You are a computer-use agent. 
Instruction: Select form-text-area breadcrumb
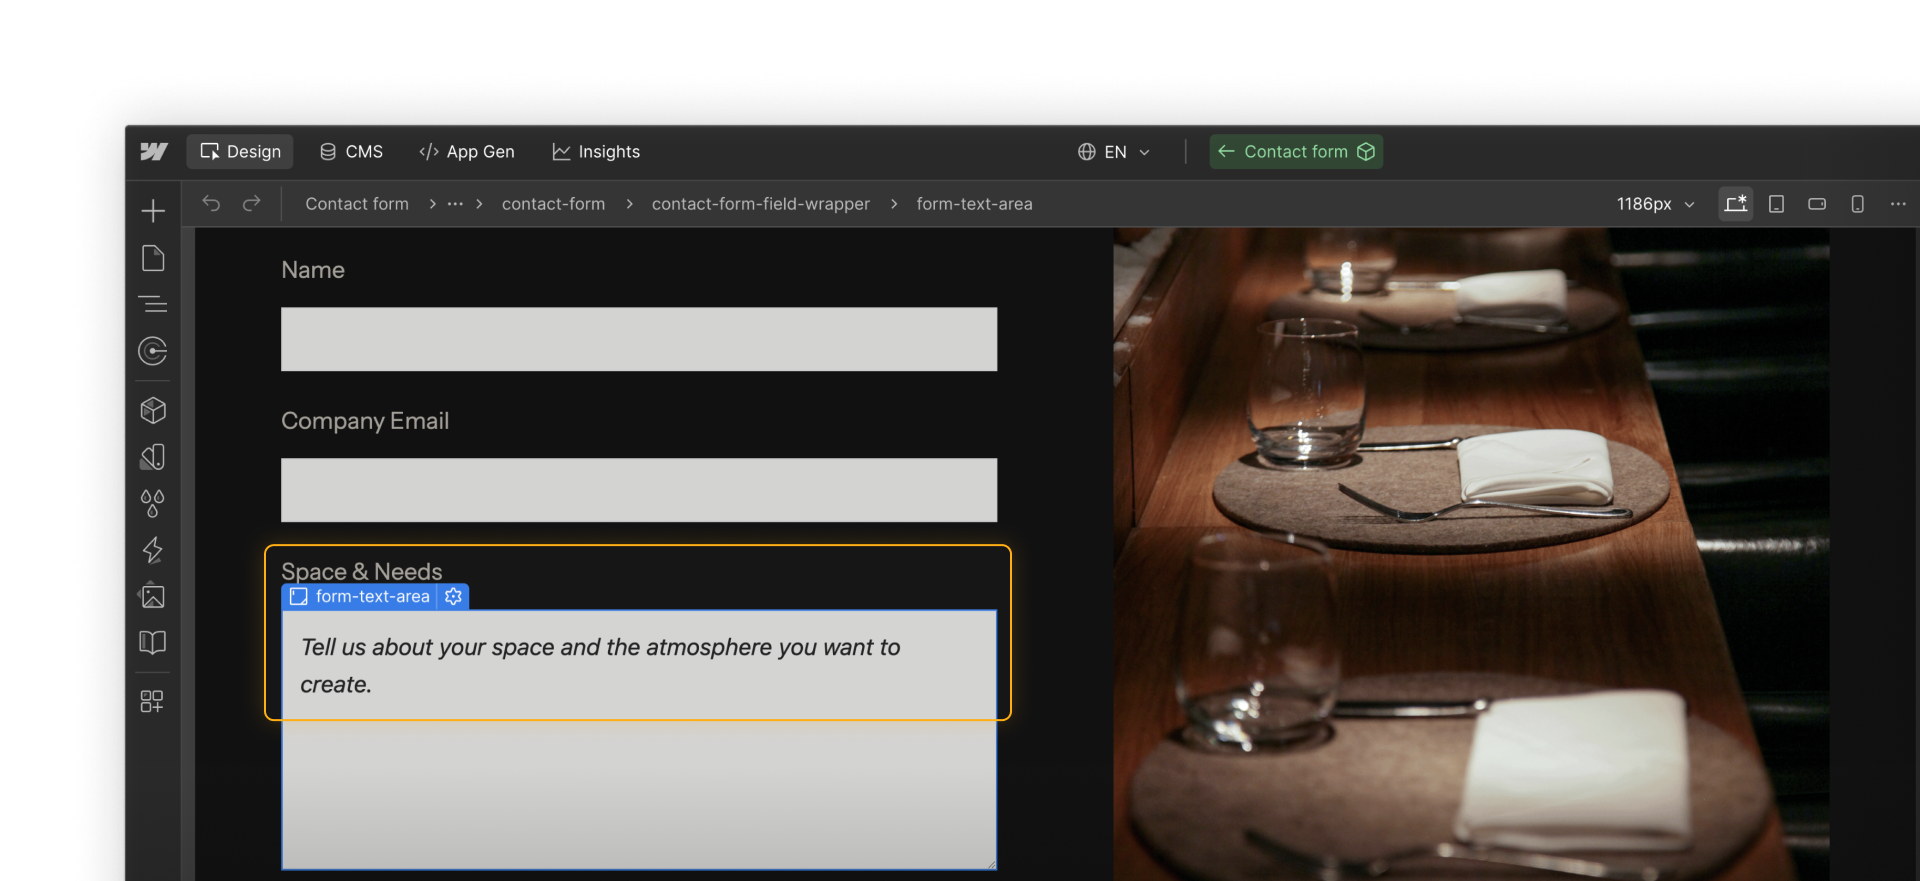974,204
